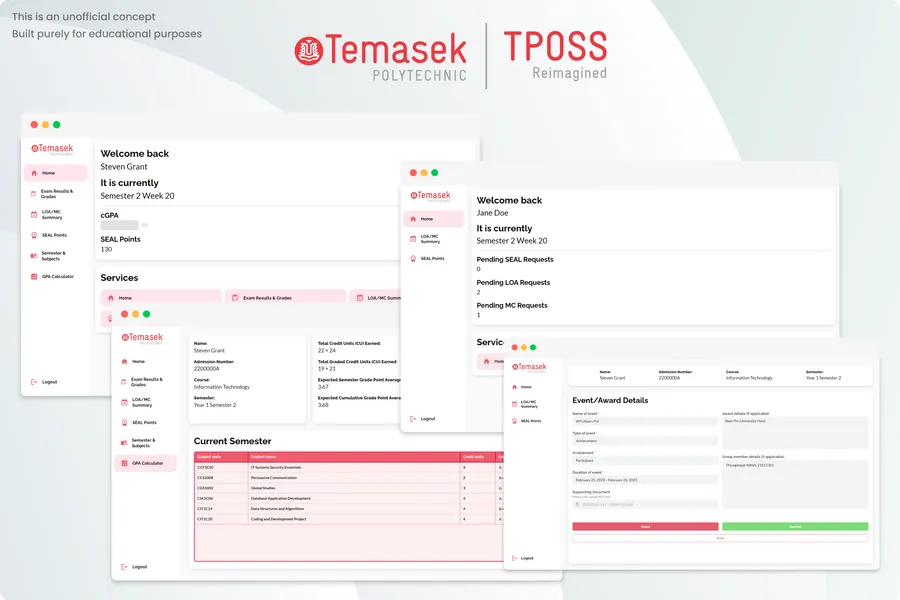Toggle cGPA visibility next to the hidden value

147,225
